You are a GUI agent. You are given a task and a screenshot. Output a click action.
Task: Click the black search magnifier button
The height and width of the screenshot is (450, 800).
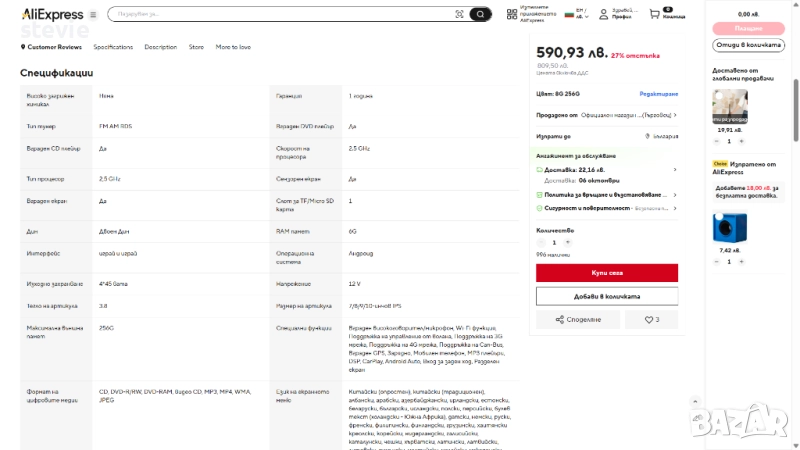tap(481, 14)
